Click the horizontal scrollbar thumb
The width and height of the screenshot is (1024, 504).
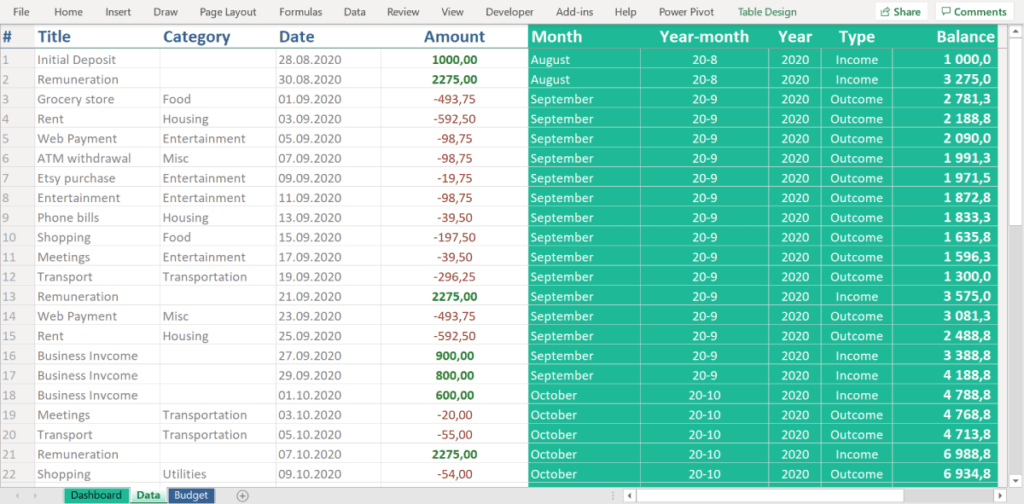(770, 496)
